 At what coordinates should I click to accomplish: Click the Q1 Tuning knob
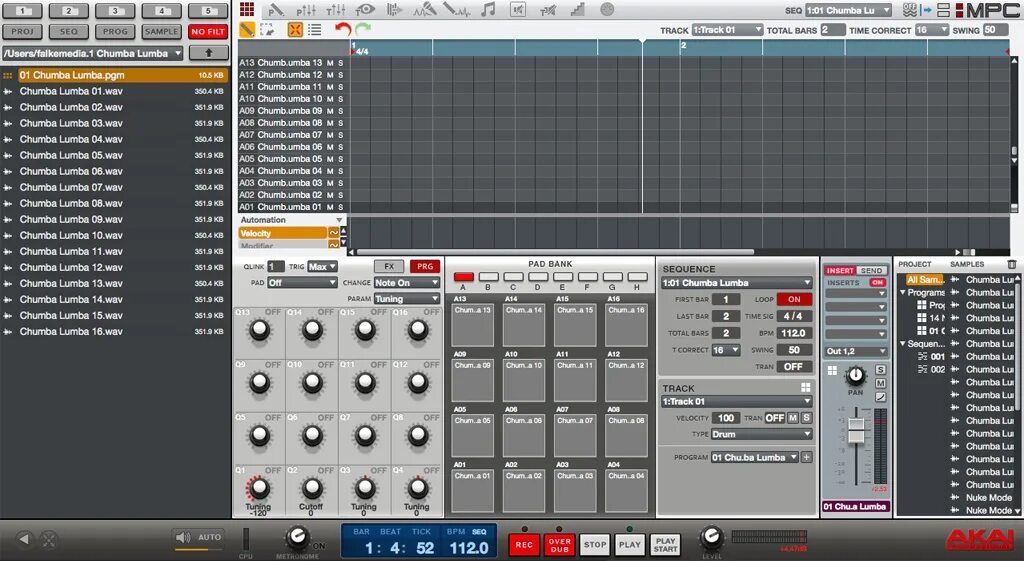[x=259, y=487]
